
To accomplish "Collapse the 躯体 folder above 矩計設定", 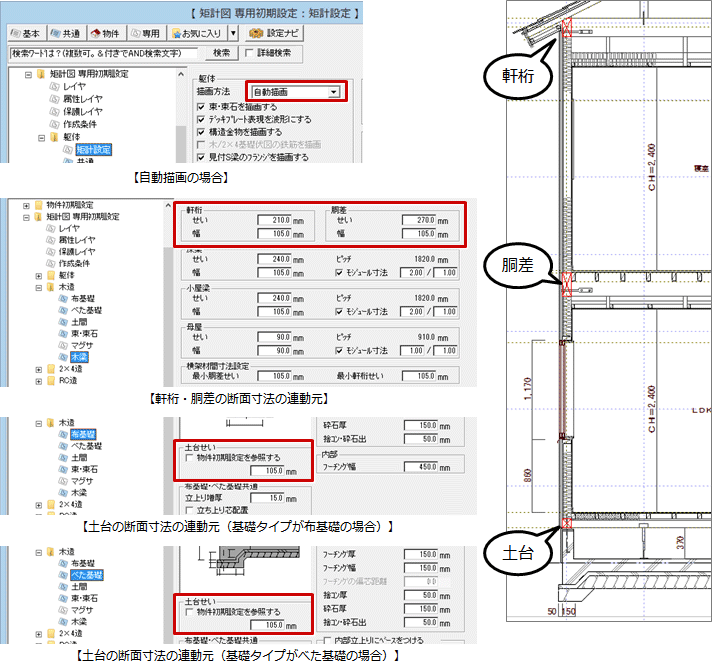I will pyautogui.click(x=41, y=138).
